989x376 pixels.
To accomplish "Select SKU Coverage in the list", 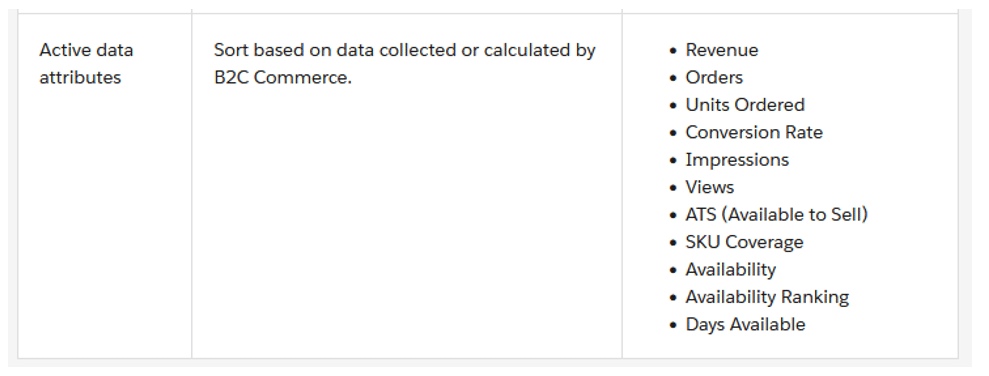I will coord(744,242).
